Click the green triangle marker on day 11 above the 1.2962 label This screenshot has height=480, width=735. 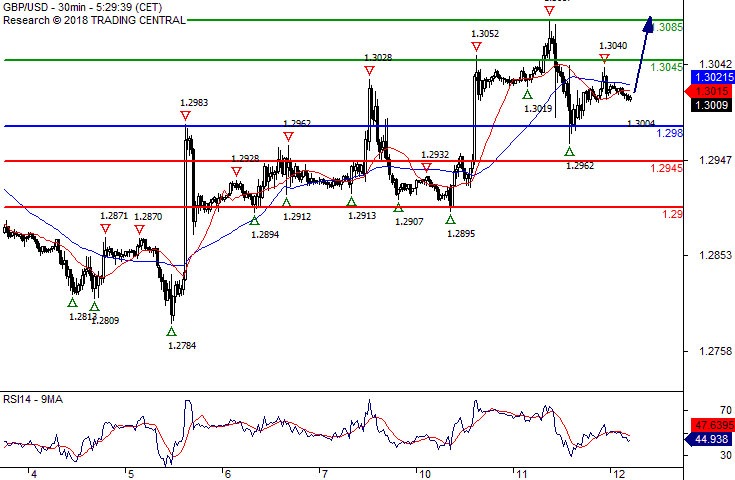pyautogui.click(x=569, y=151)
